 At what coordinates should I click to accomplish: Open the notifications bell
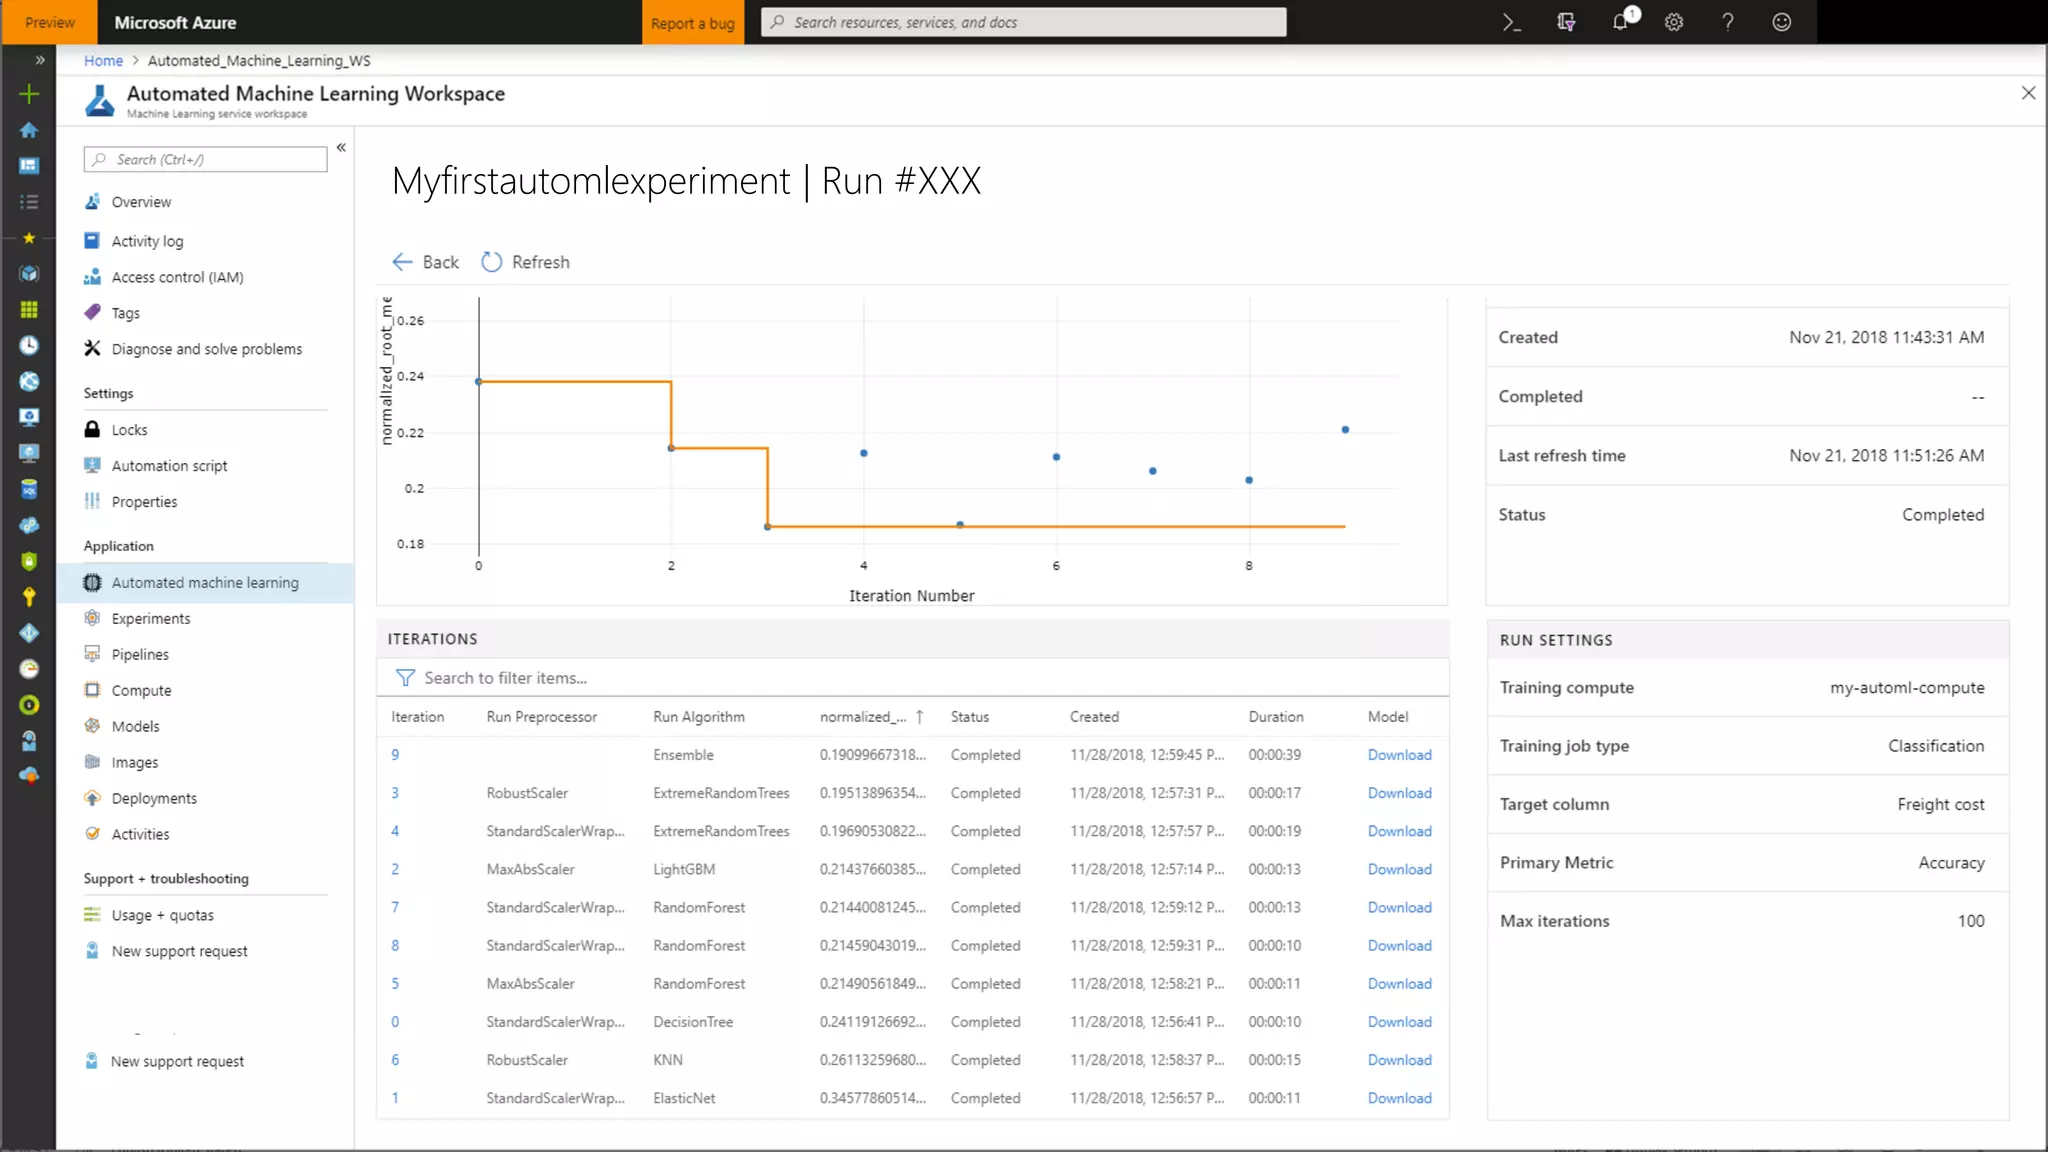click(1620, 22)
